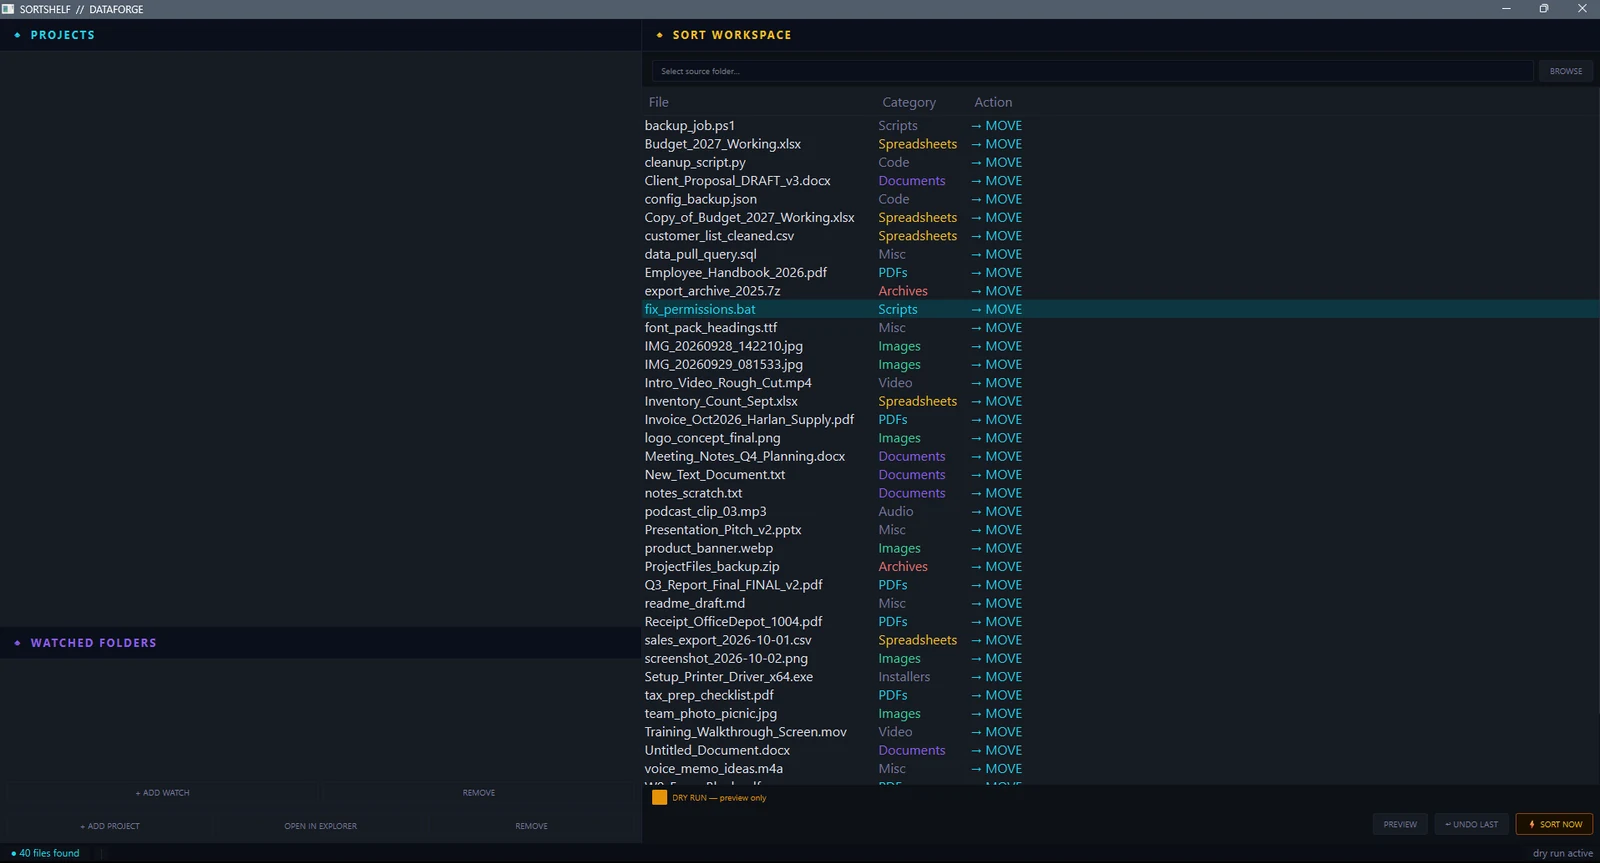Click Images category for logo_concept_final.png
The image size is (1600, 863).
(899, 438)
